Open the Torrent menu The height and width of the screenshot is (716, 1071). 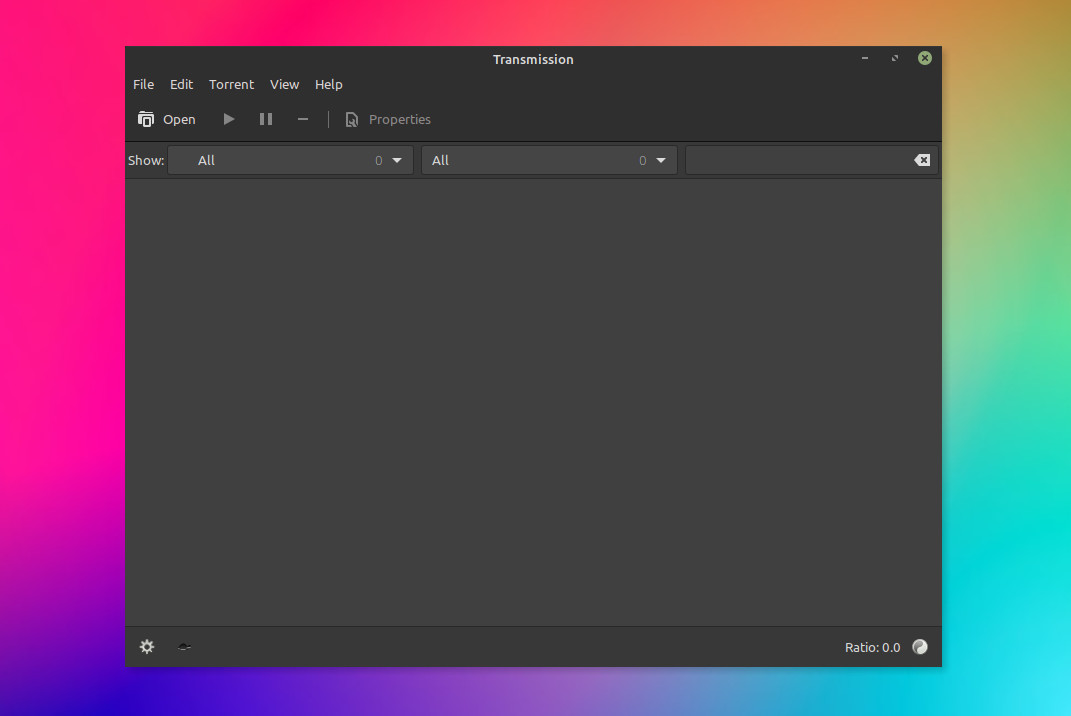tap(231, 85)
